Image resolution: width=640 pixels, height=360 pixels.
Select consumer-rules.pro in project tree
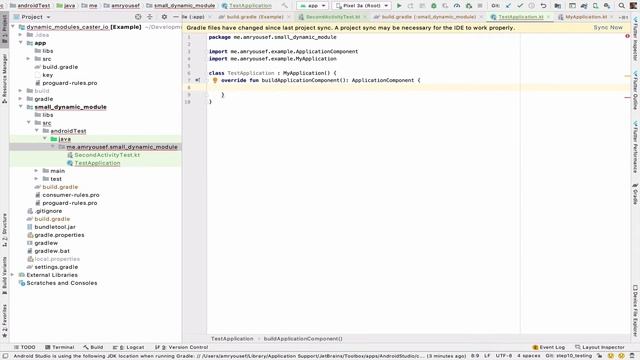(x=71, y=195)
